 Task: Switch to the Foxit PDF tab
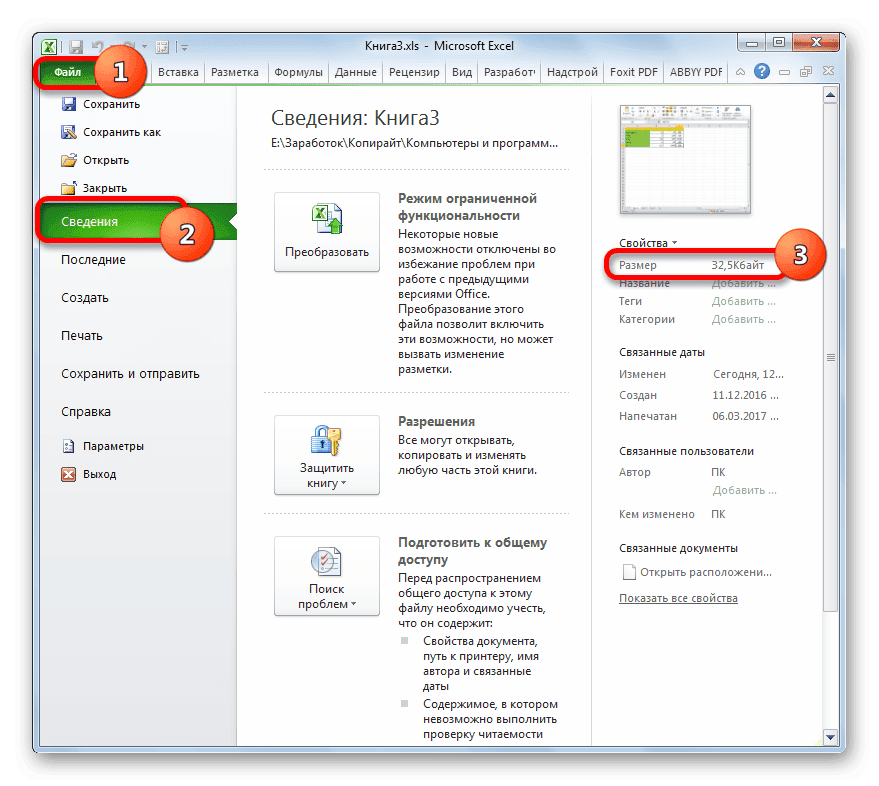click(633, 71)
